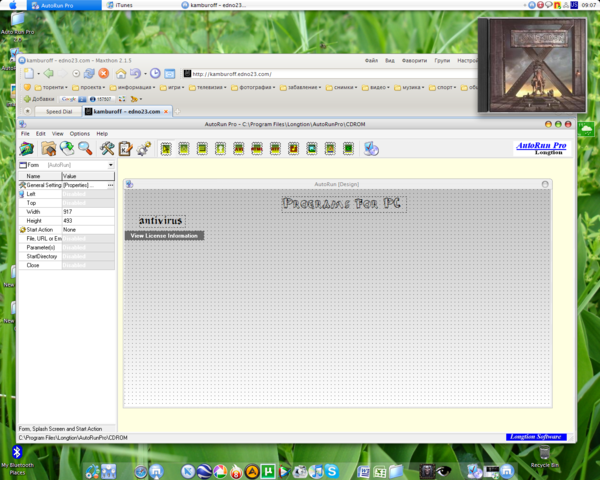Open the File menu in AutoRun Pro
The width and height of the screenshot is (600, 480).
pyautogui.click(x=25, y=134)
